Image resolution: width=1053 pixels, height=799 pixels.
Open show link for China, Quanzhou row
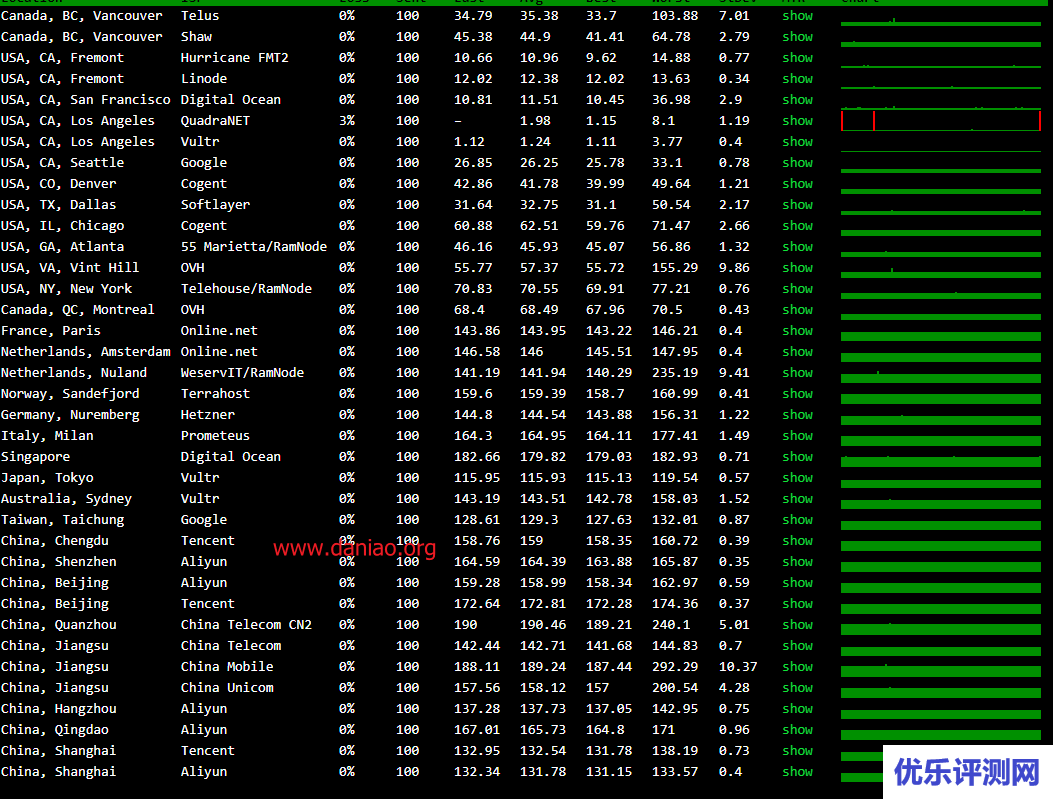pyautogui.click(x=797, y=625)
